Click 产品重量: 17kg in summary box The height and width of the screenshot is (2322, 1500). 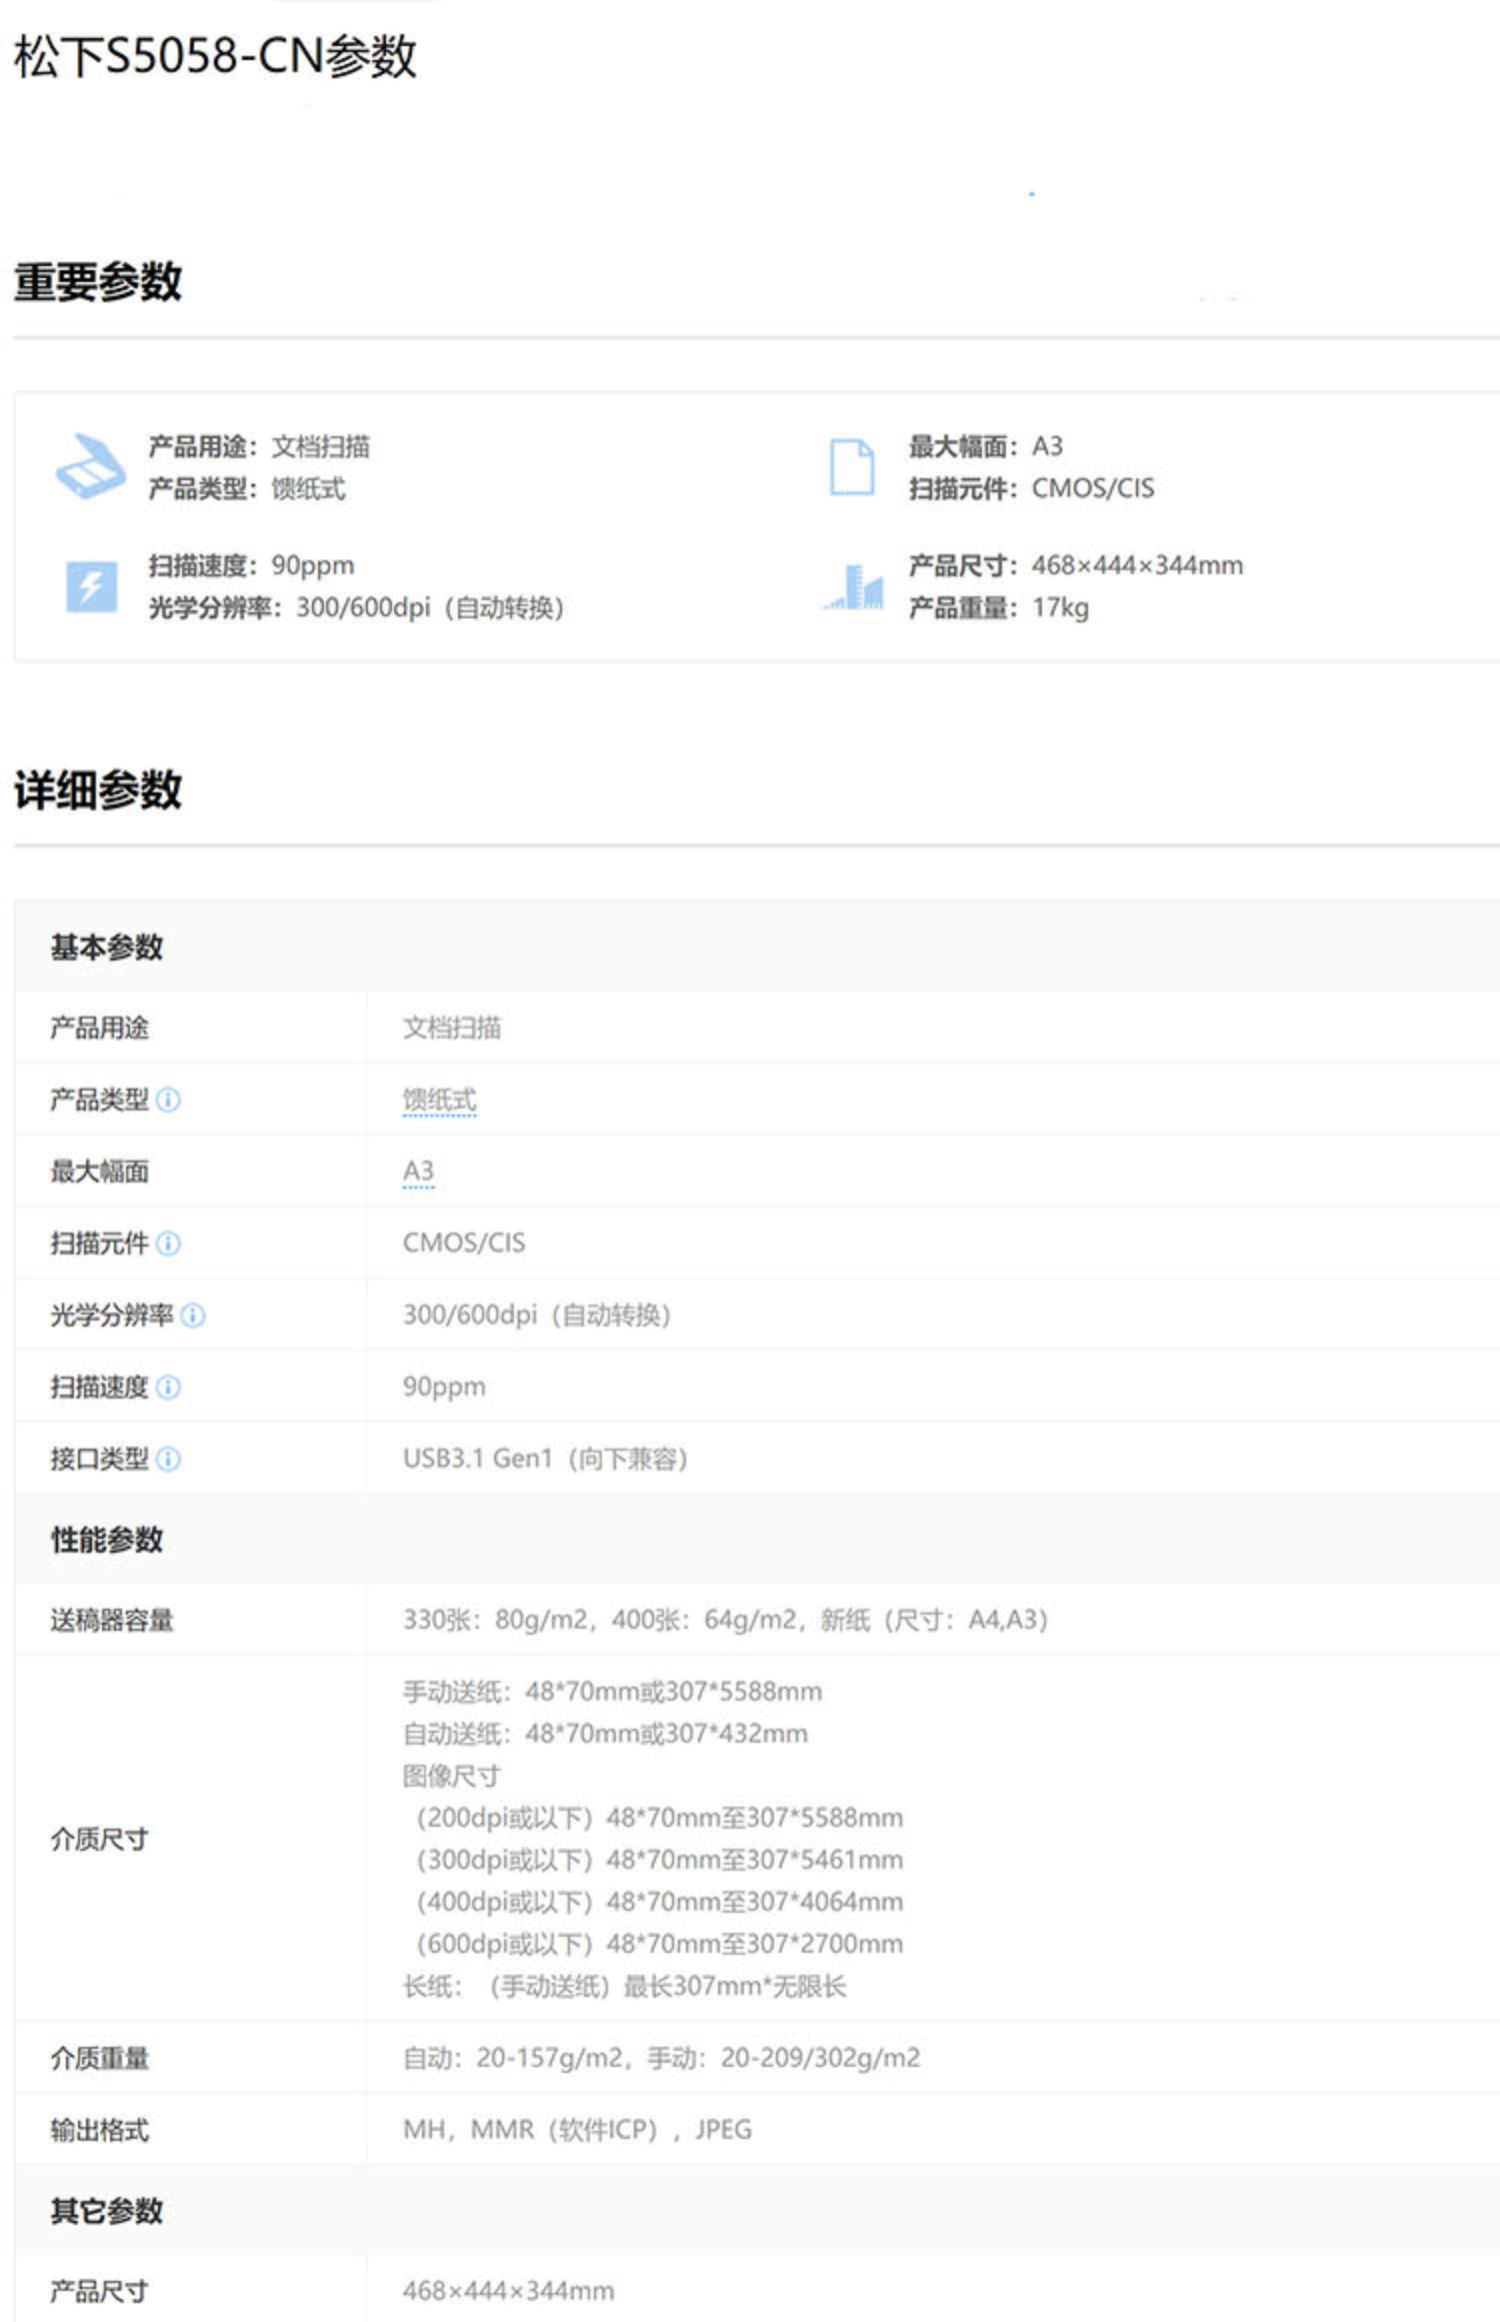click(998, 607)
